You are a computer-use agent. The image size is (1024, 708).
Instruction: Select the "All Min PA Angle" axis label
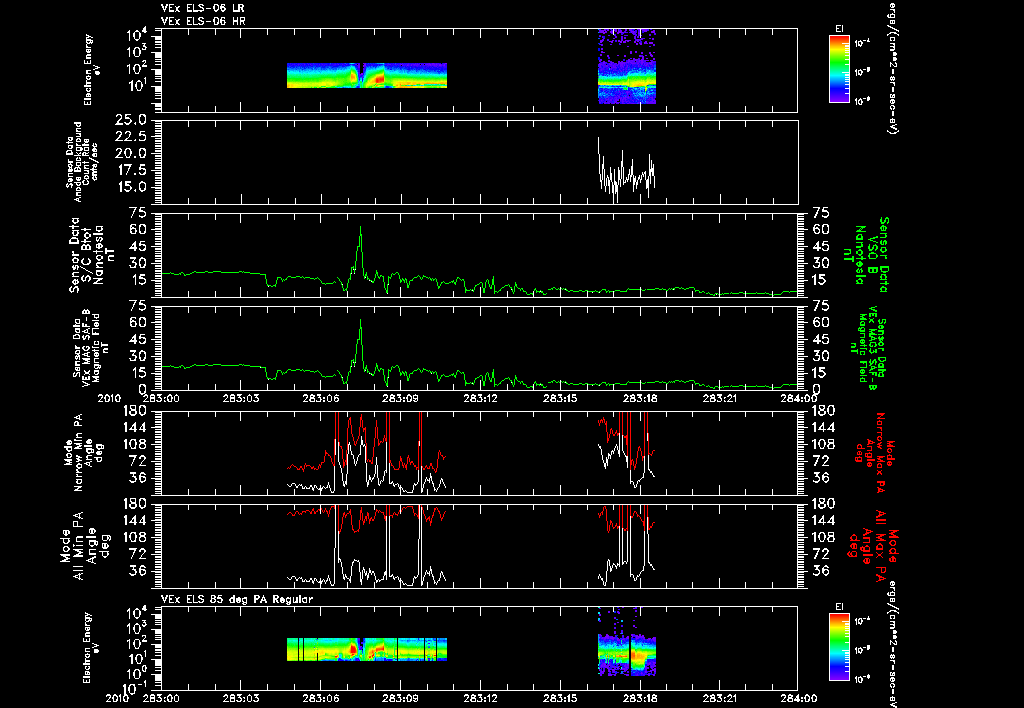(85, 545)
